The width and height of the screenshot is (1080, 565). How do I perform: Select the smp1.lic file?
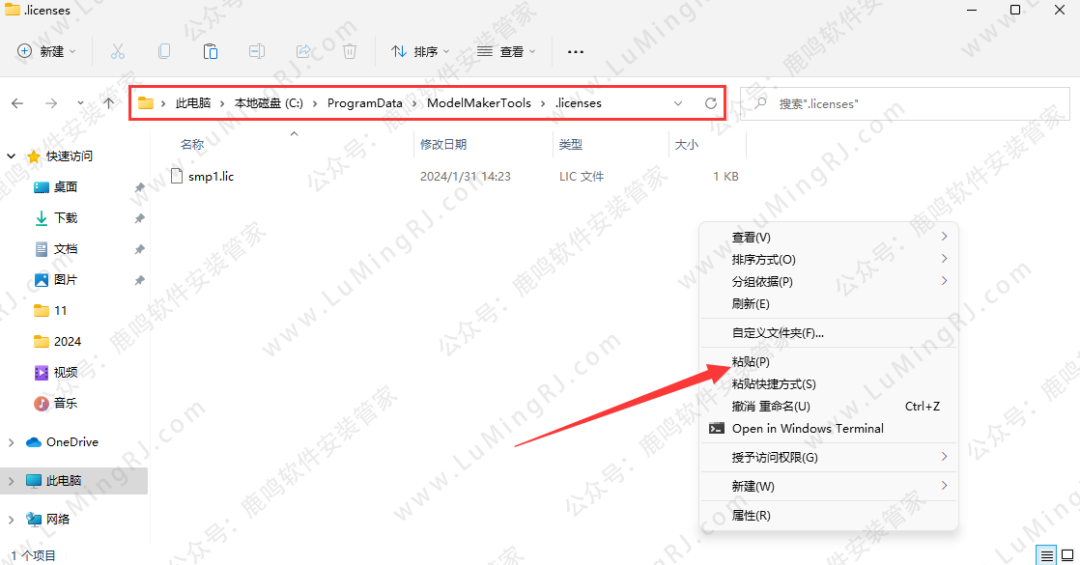[210, 176]
